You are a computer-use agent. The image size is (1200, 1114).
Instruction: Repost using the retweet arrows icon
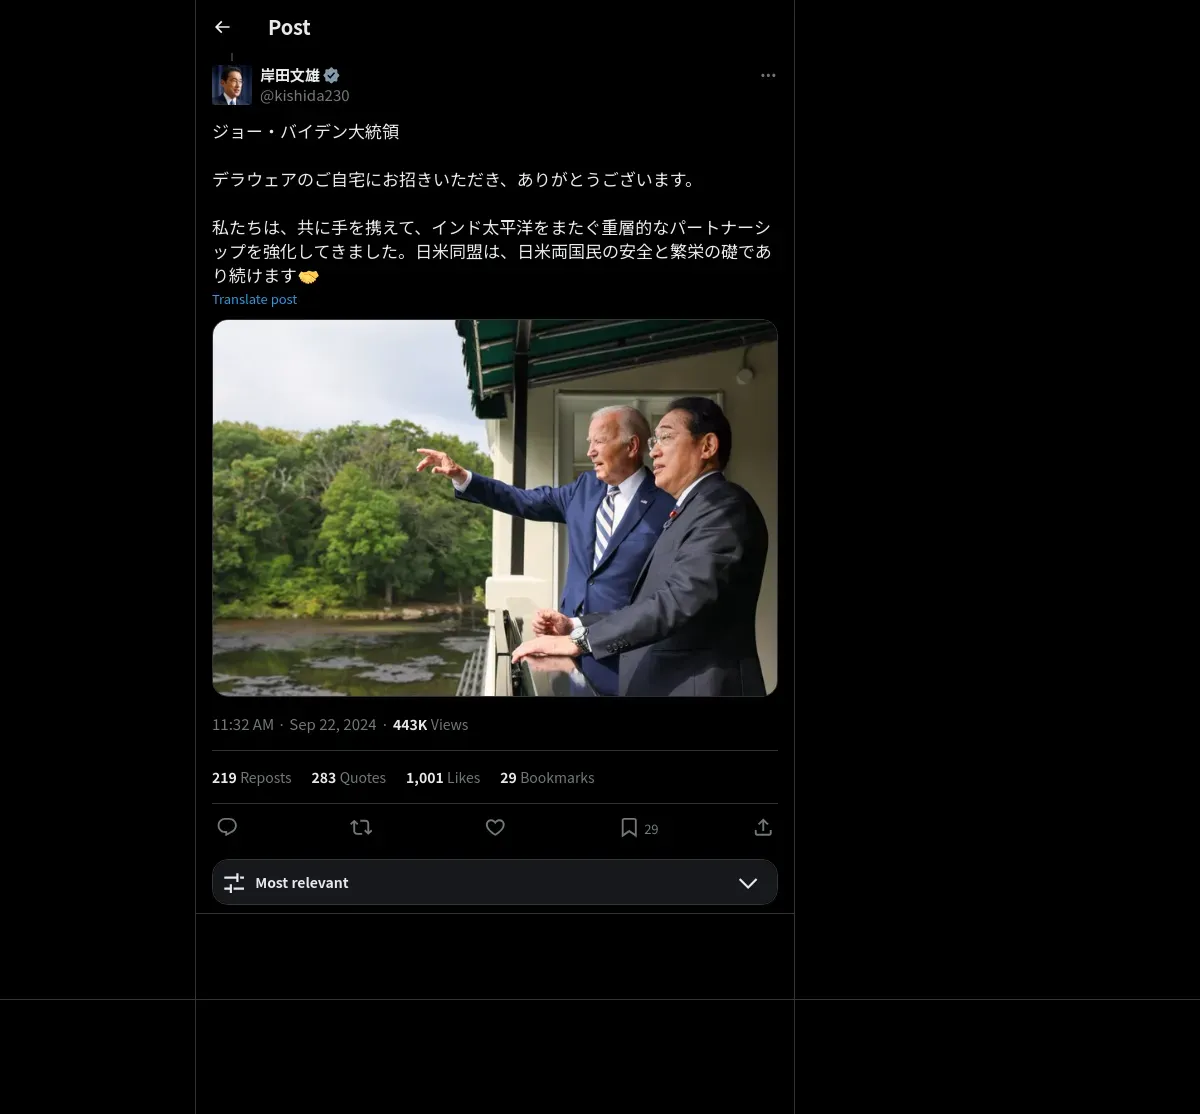click(361, 827)
